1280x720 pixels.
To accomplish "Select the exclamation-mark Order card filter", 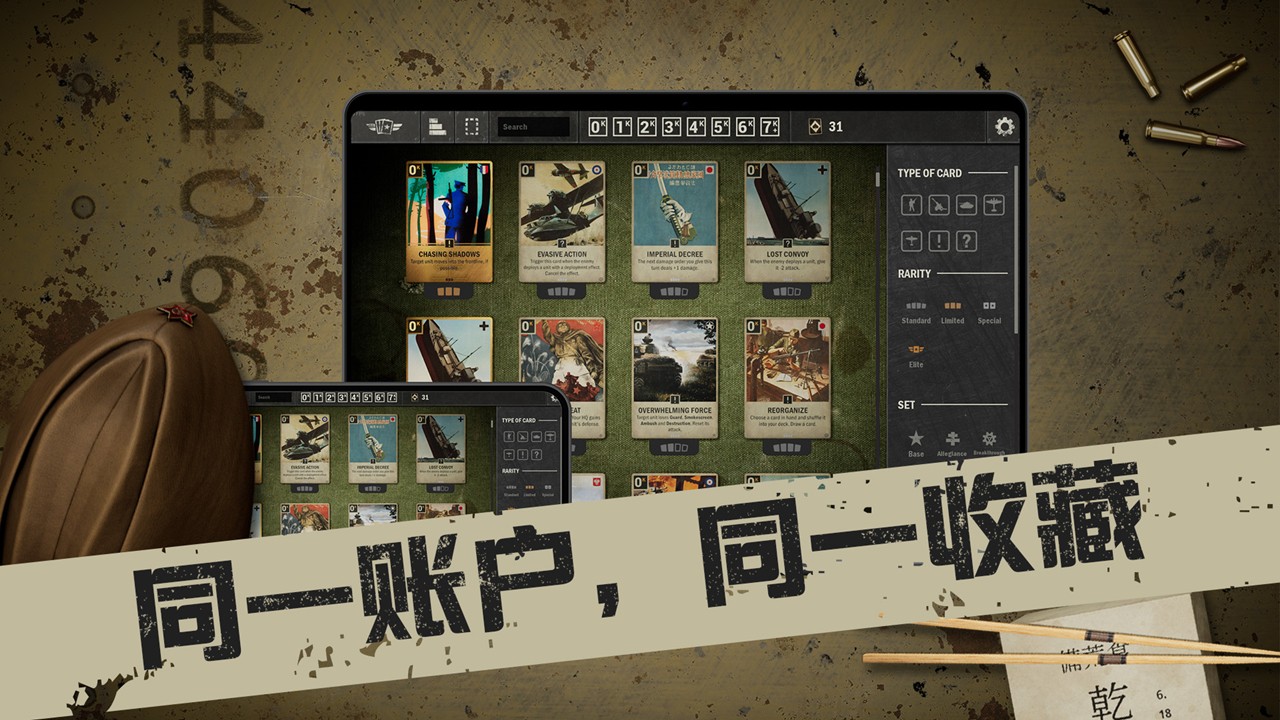I will tap(939, 240).
